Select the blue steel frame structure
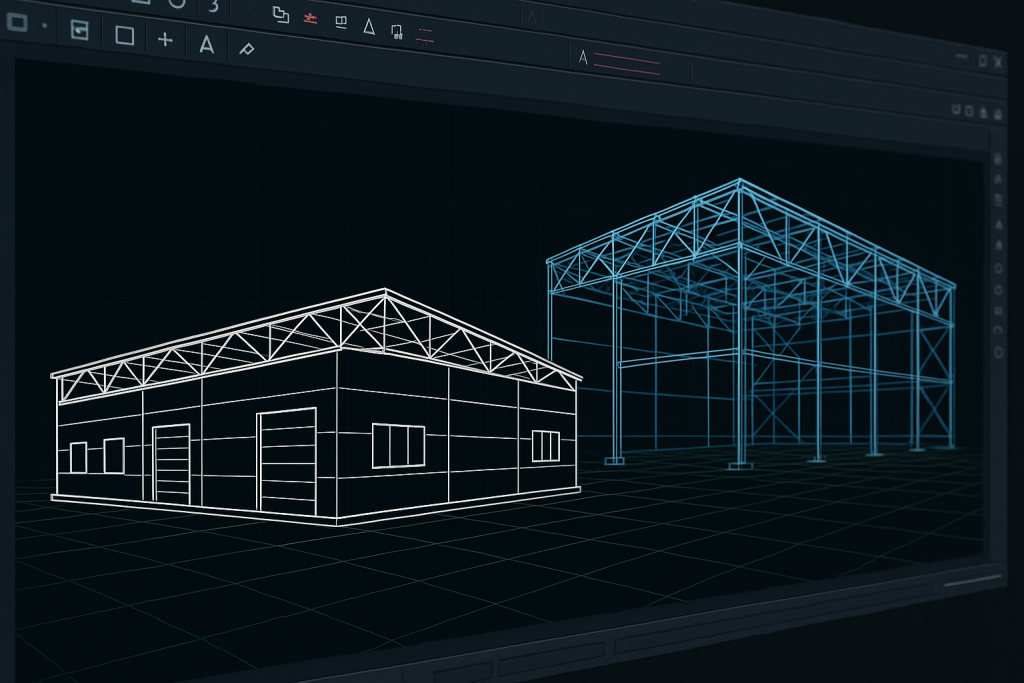The image size is (1024, 683). point(751,324)
